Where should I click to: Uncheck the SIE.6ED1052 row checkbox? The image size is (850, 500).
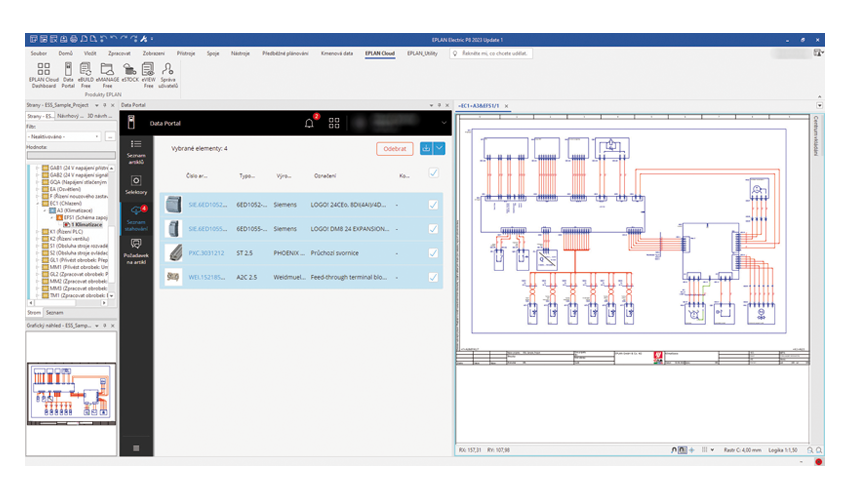(x=433, y=204)
